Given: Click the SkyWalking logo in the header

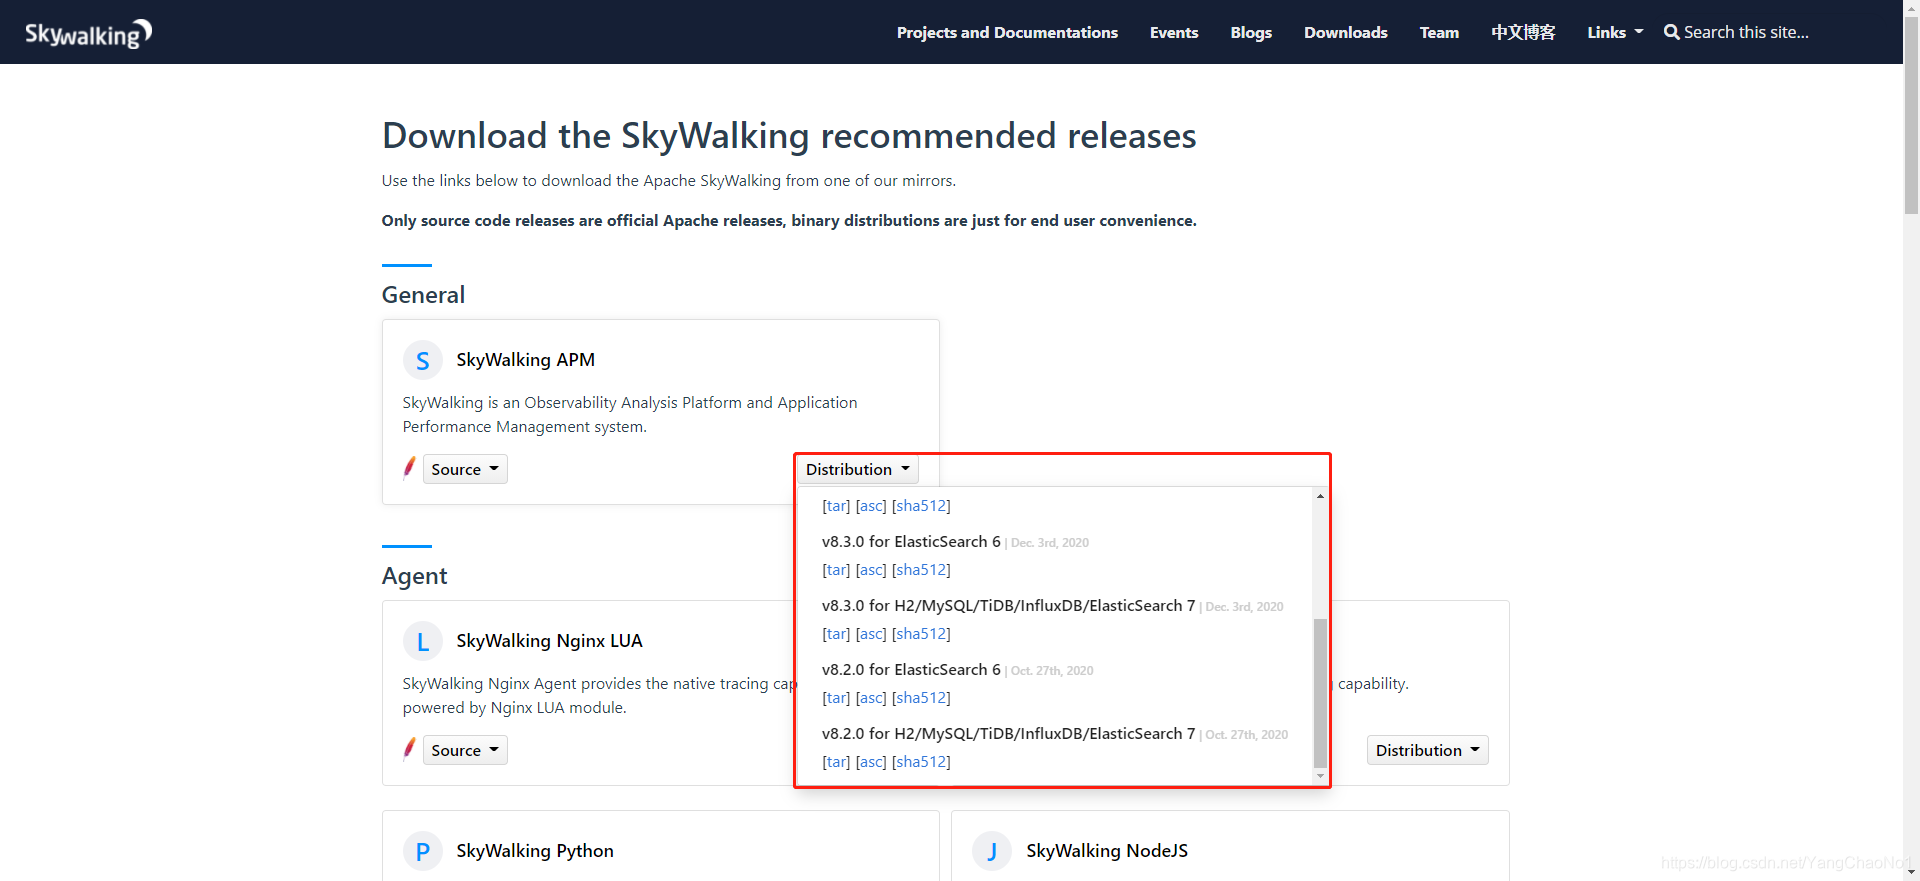Looking at the screenshot, I should [x=88, y=33].
